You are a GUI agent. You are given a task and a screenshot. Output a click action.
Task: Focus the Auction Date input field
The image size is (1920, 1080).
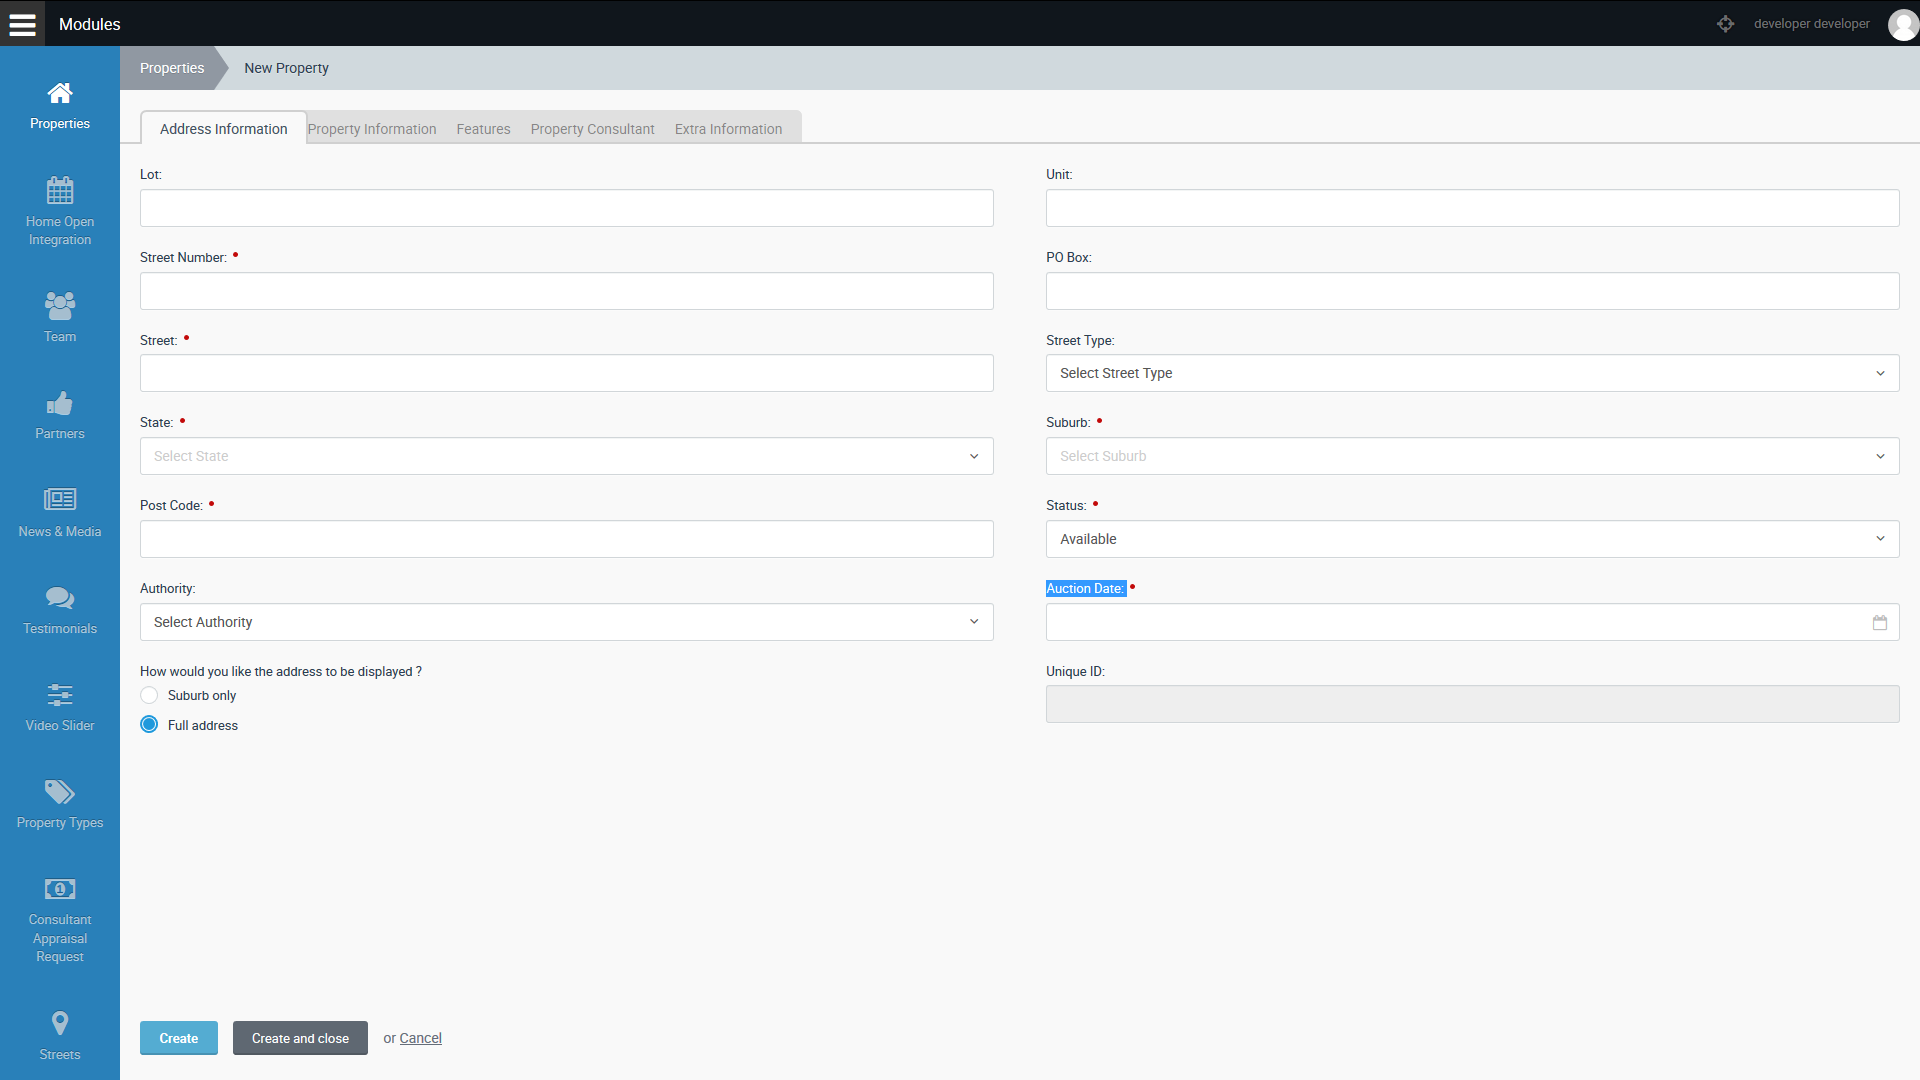coord(1472,622)
